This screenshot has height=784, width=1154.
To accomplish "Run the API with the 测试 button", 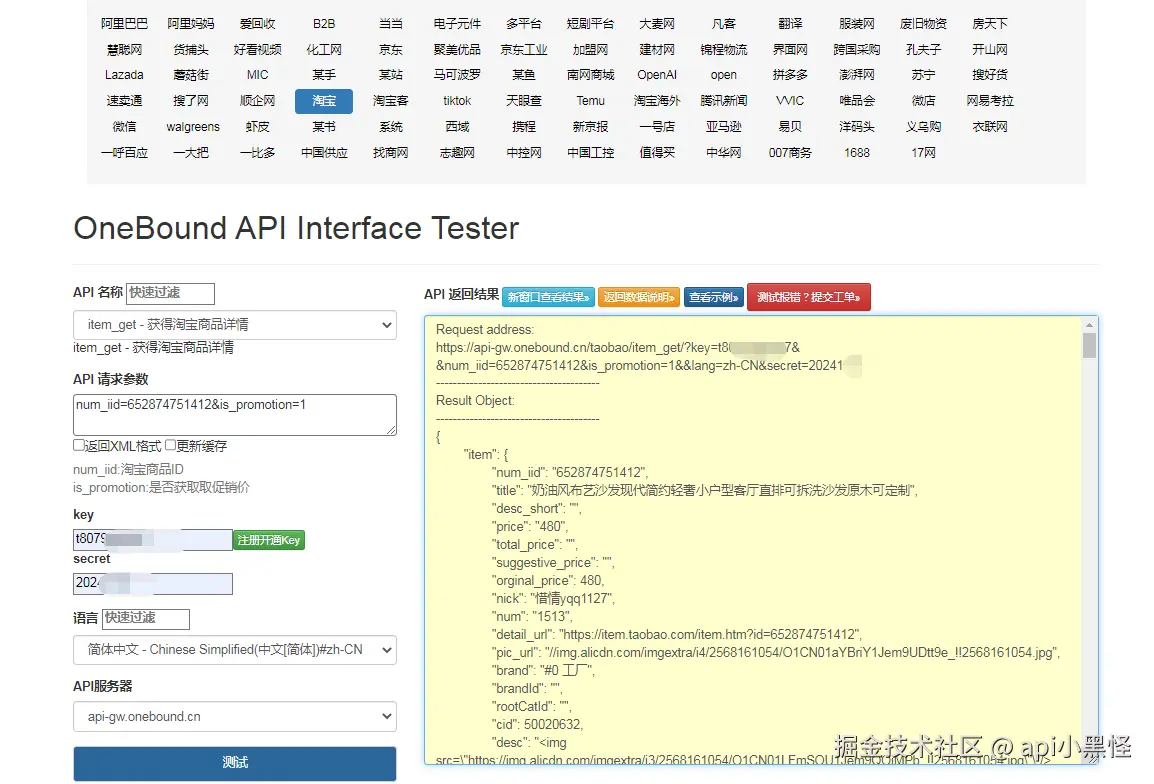I will tap(235, 763).
